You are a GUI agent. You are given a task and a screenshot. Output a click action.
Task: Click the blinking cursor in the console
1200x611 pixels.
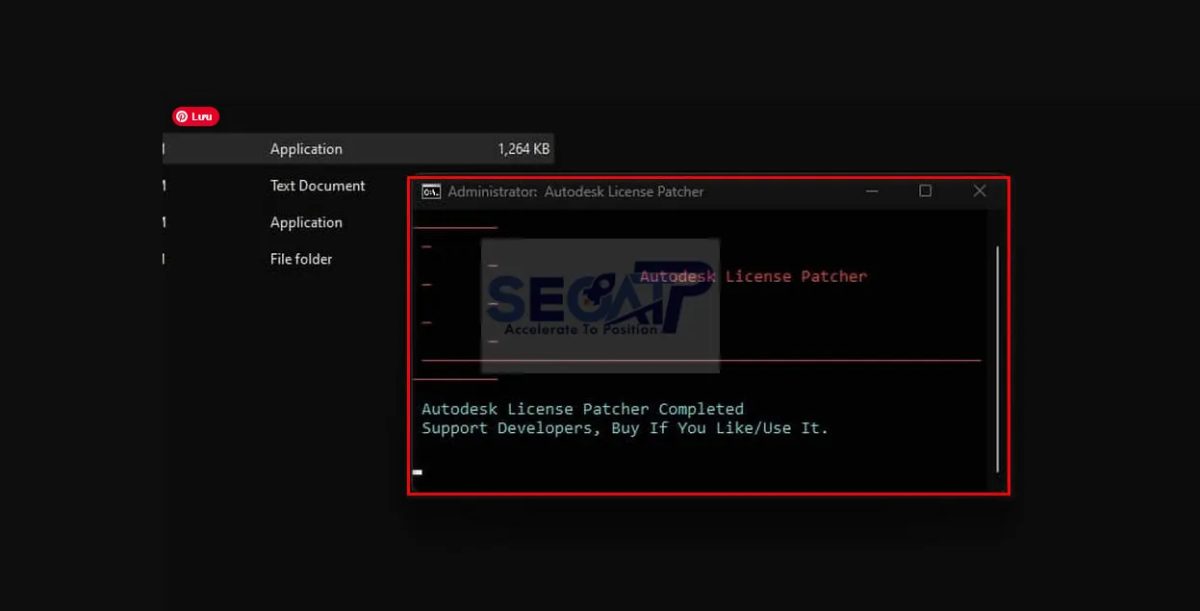pos(417,472)
